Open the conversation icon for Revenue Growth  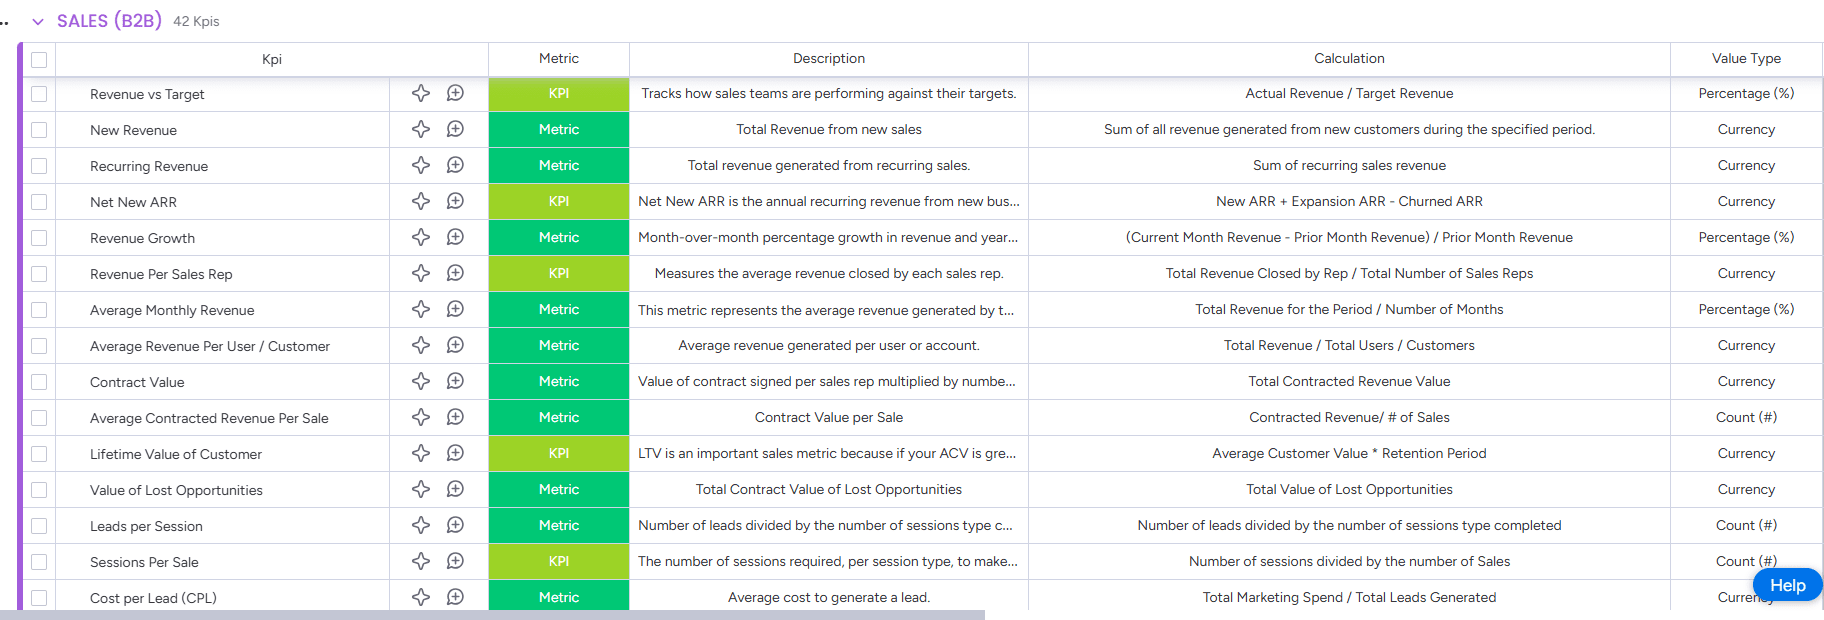455,237
